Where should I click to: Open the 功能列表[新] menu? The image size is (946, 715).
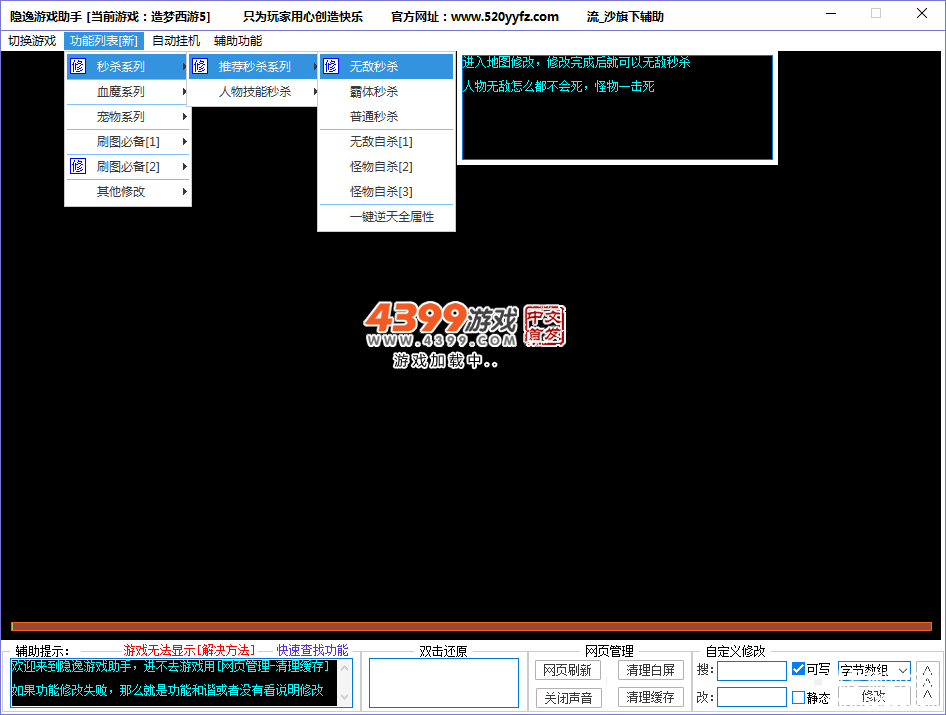point(104,40)
